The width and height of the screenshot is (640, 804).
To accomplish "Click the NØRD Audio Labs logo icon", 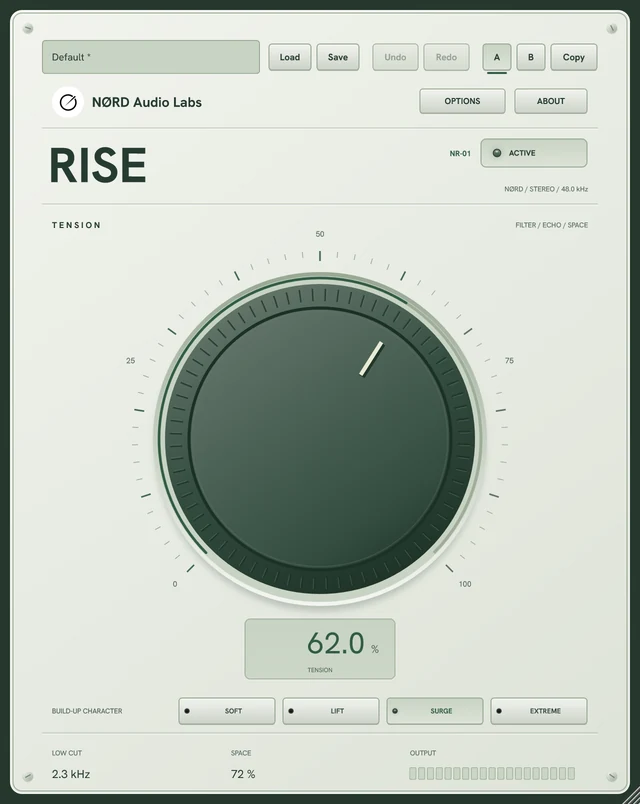I will click(68, 102).
